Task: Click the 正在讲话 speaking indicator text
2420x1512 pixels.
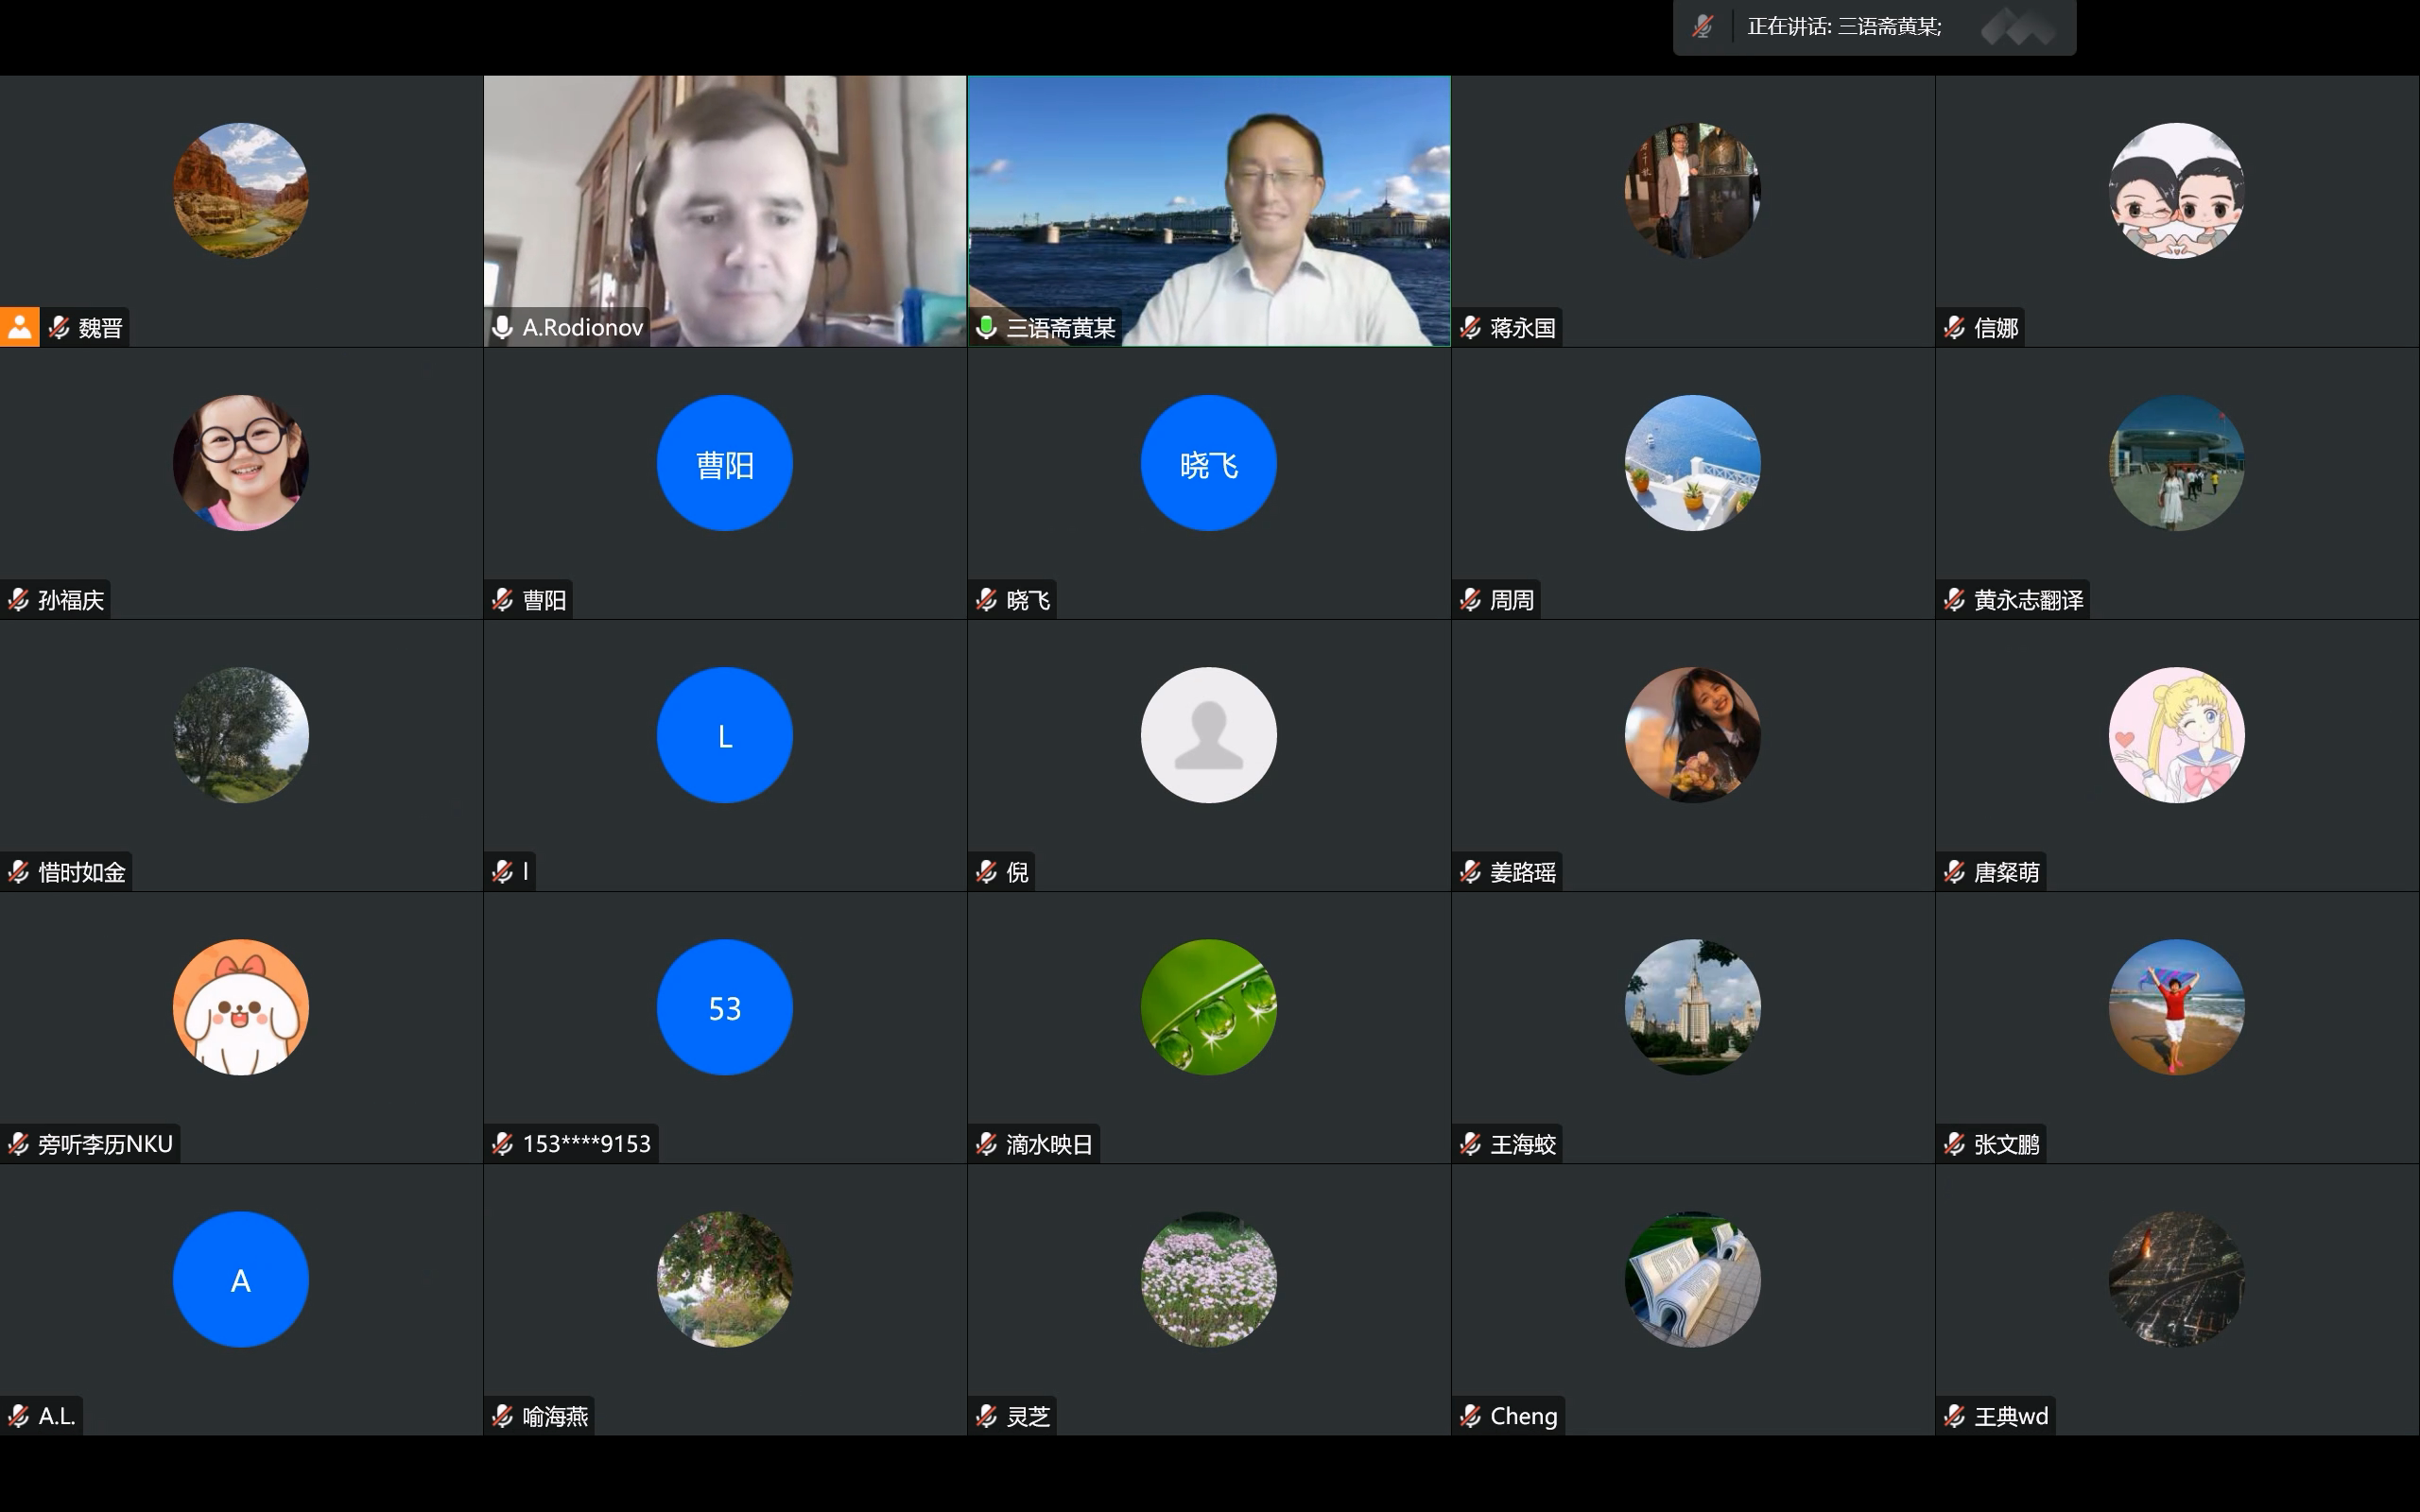Action: [x=1844, y=27]
